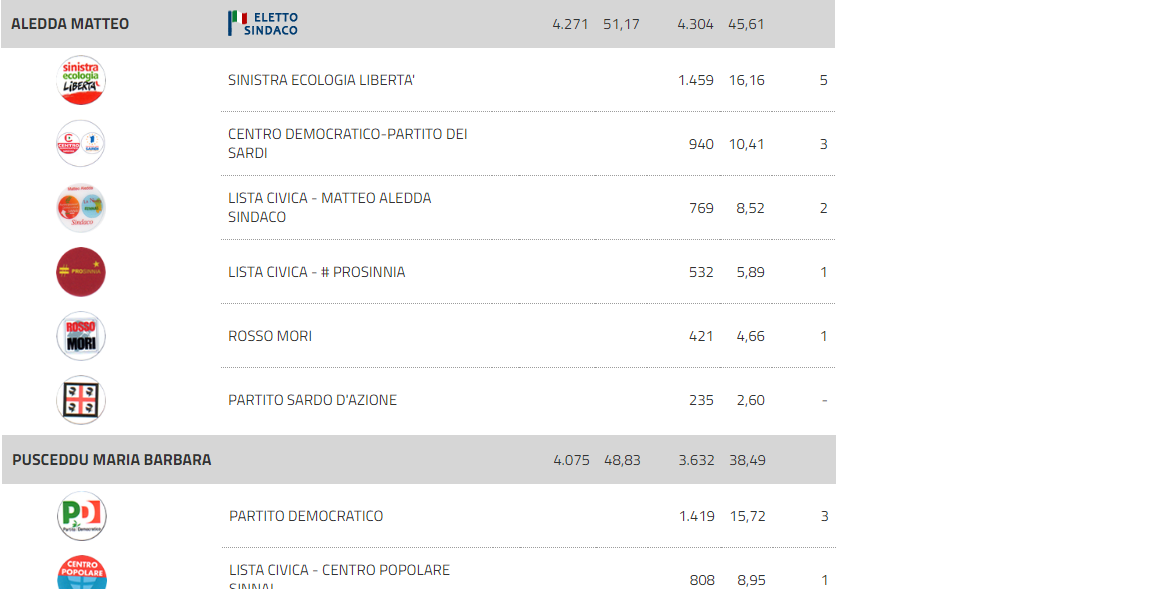Click the Partito Democratico PD logo
The height and width of the screenshot is (589, 1164).
pos(82,515)
